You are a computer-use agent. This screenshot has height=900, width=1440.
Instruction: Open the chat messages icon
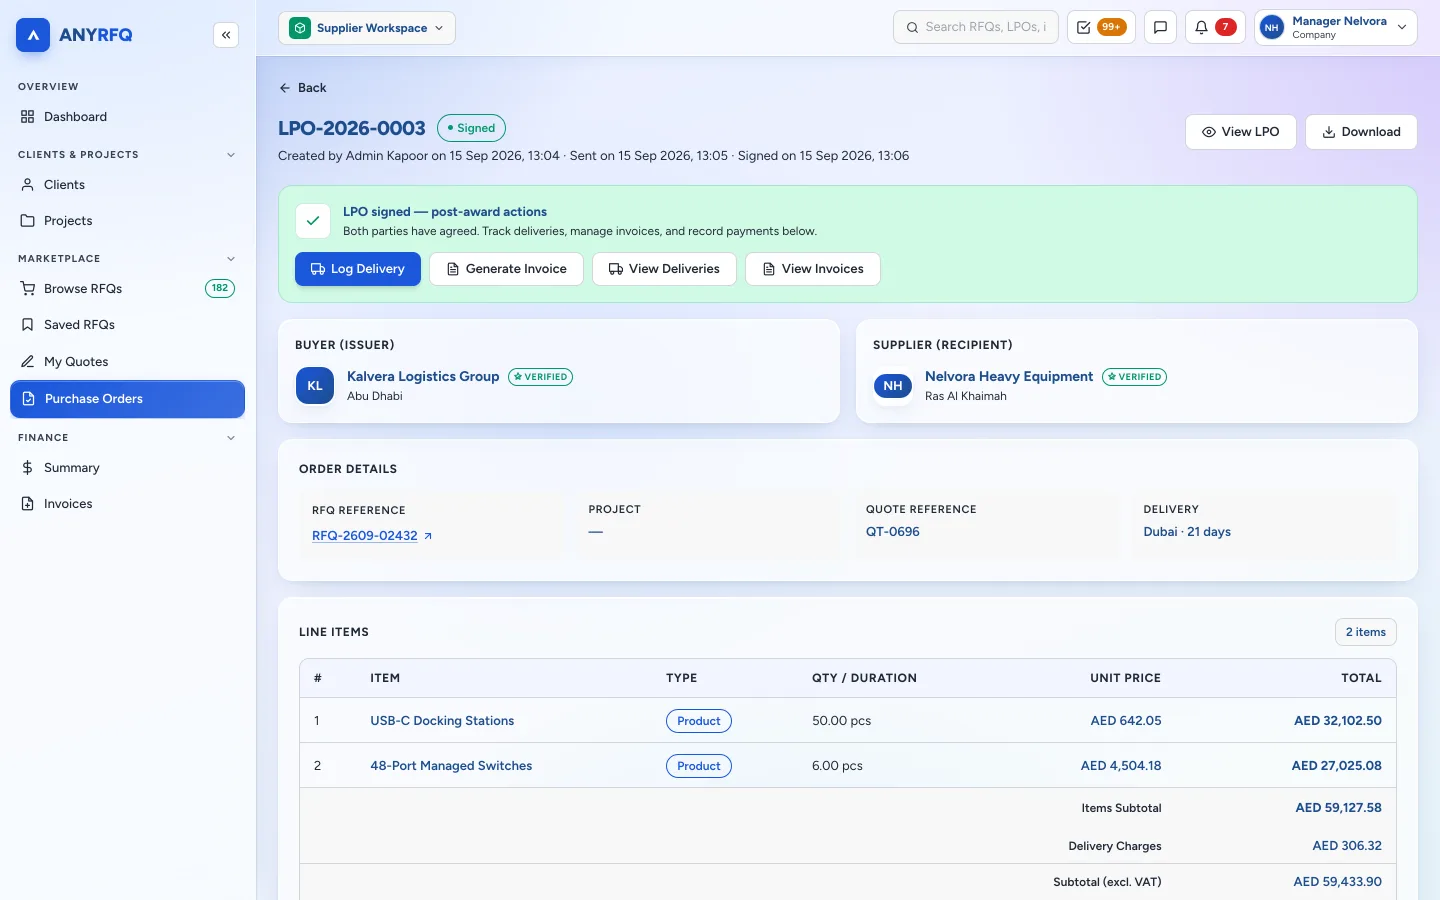coord(1160,28)
